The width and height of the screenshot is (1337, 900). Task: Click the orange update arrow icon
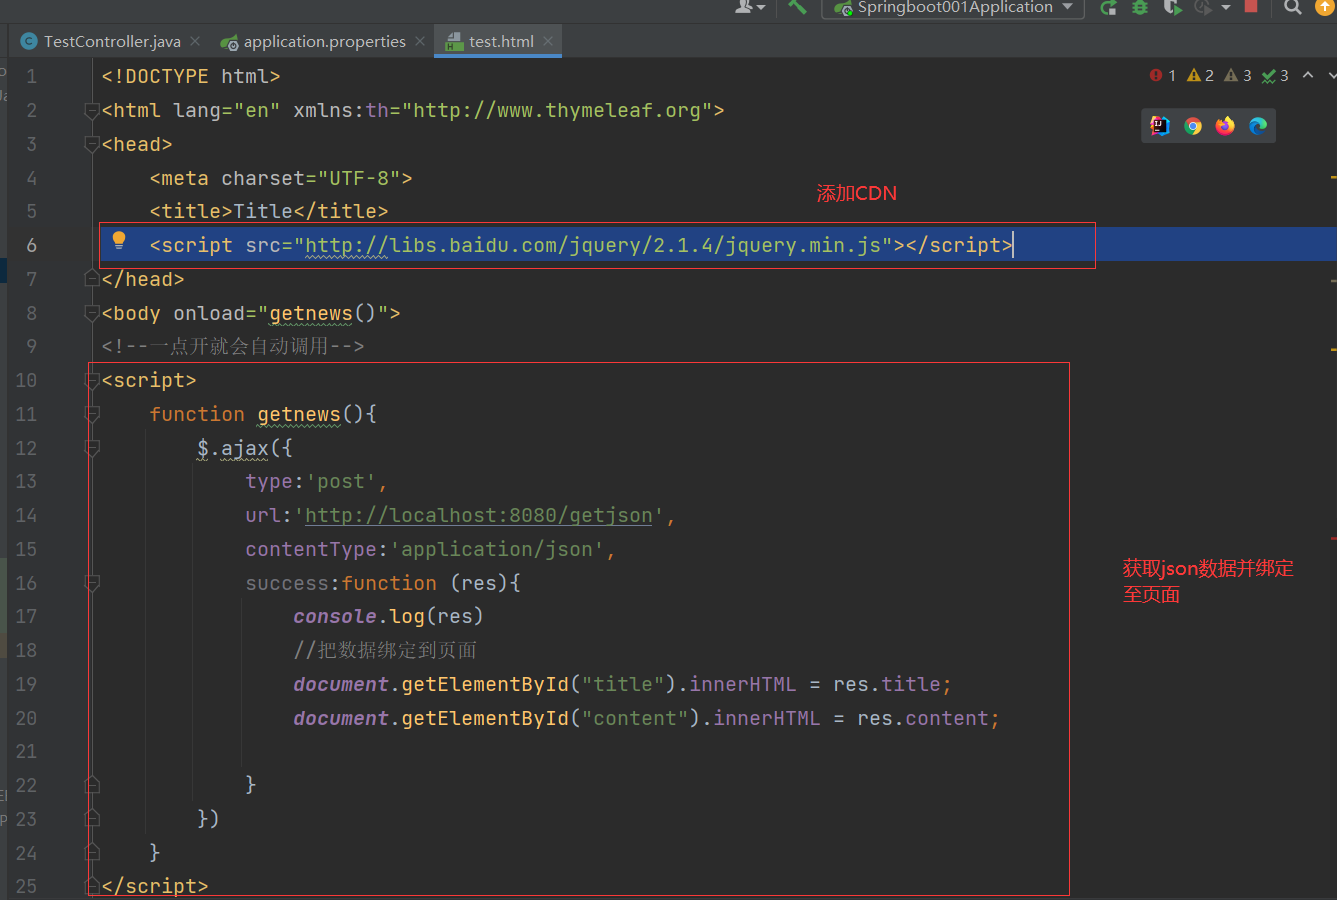pyautogui.click(x=1325, y=7)
